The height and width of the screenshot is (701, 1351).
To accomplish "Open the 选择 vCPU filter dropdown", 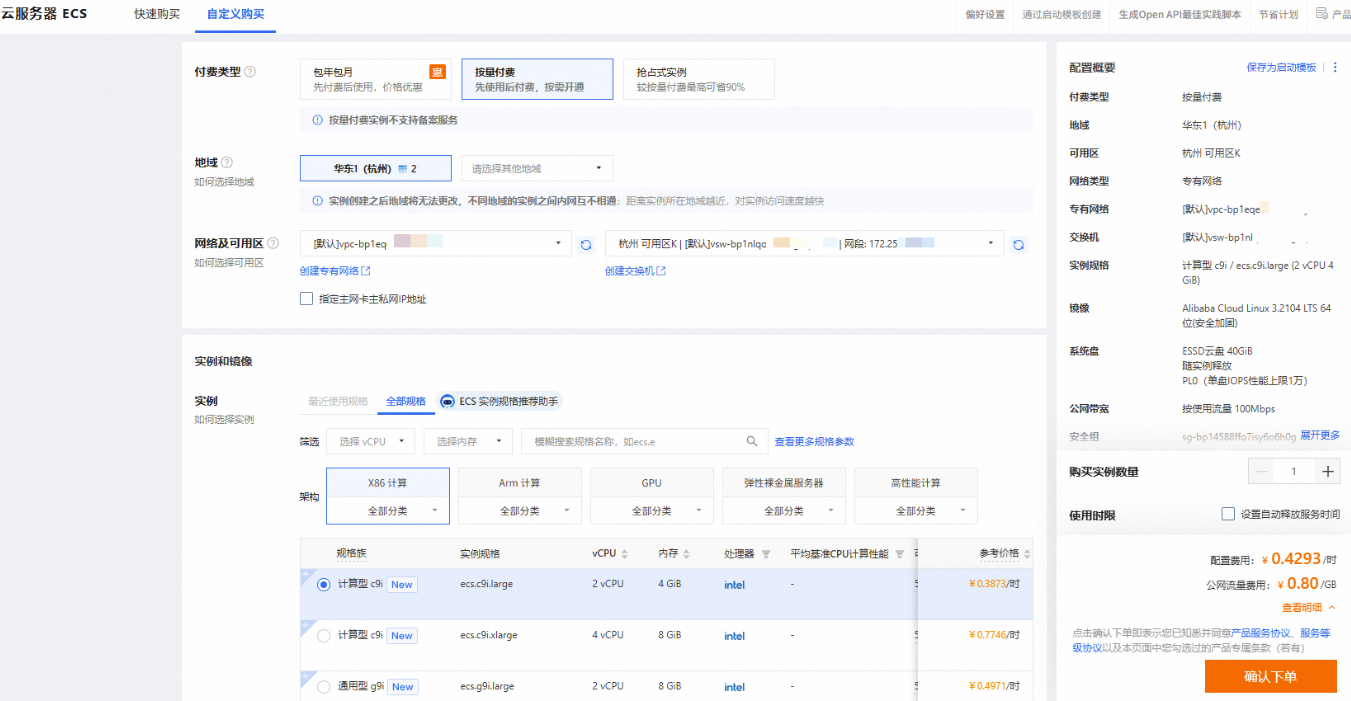I will coord(371,441).
